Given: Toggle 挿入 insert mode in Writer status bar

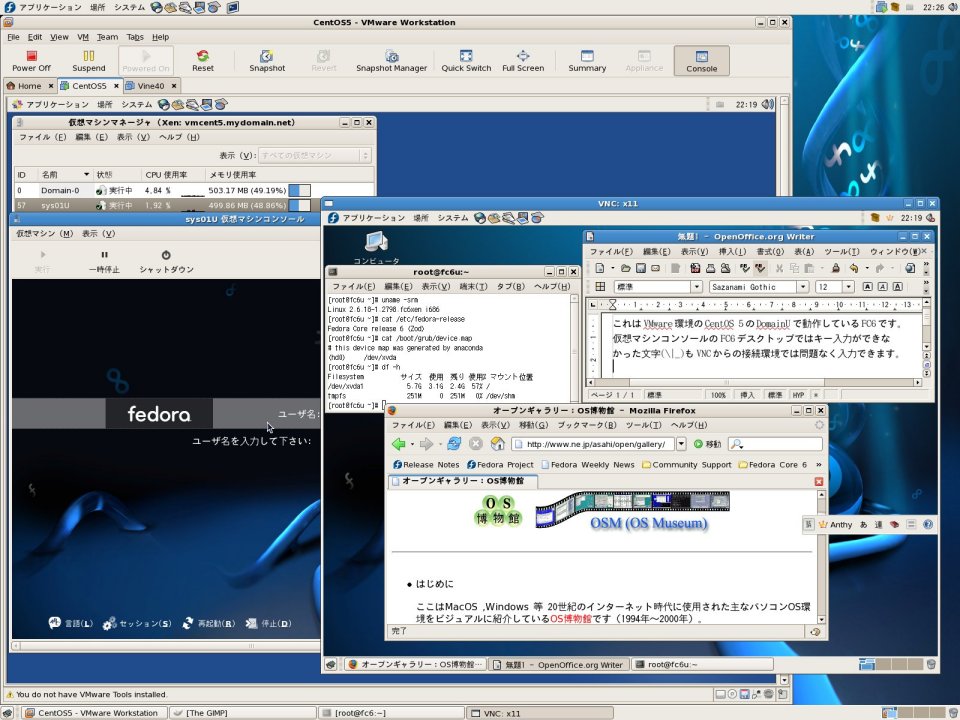Looking at the screenshot, I should coord(747,395).
